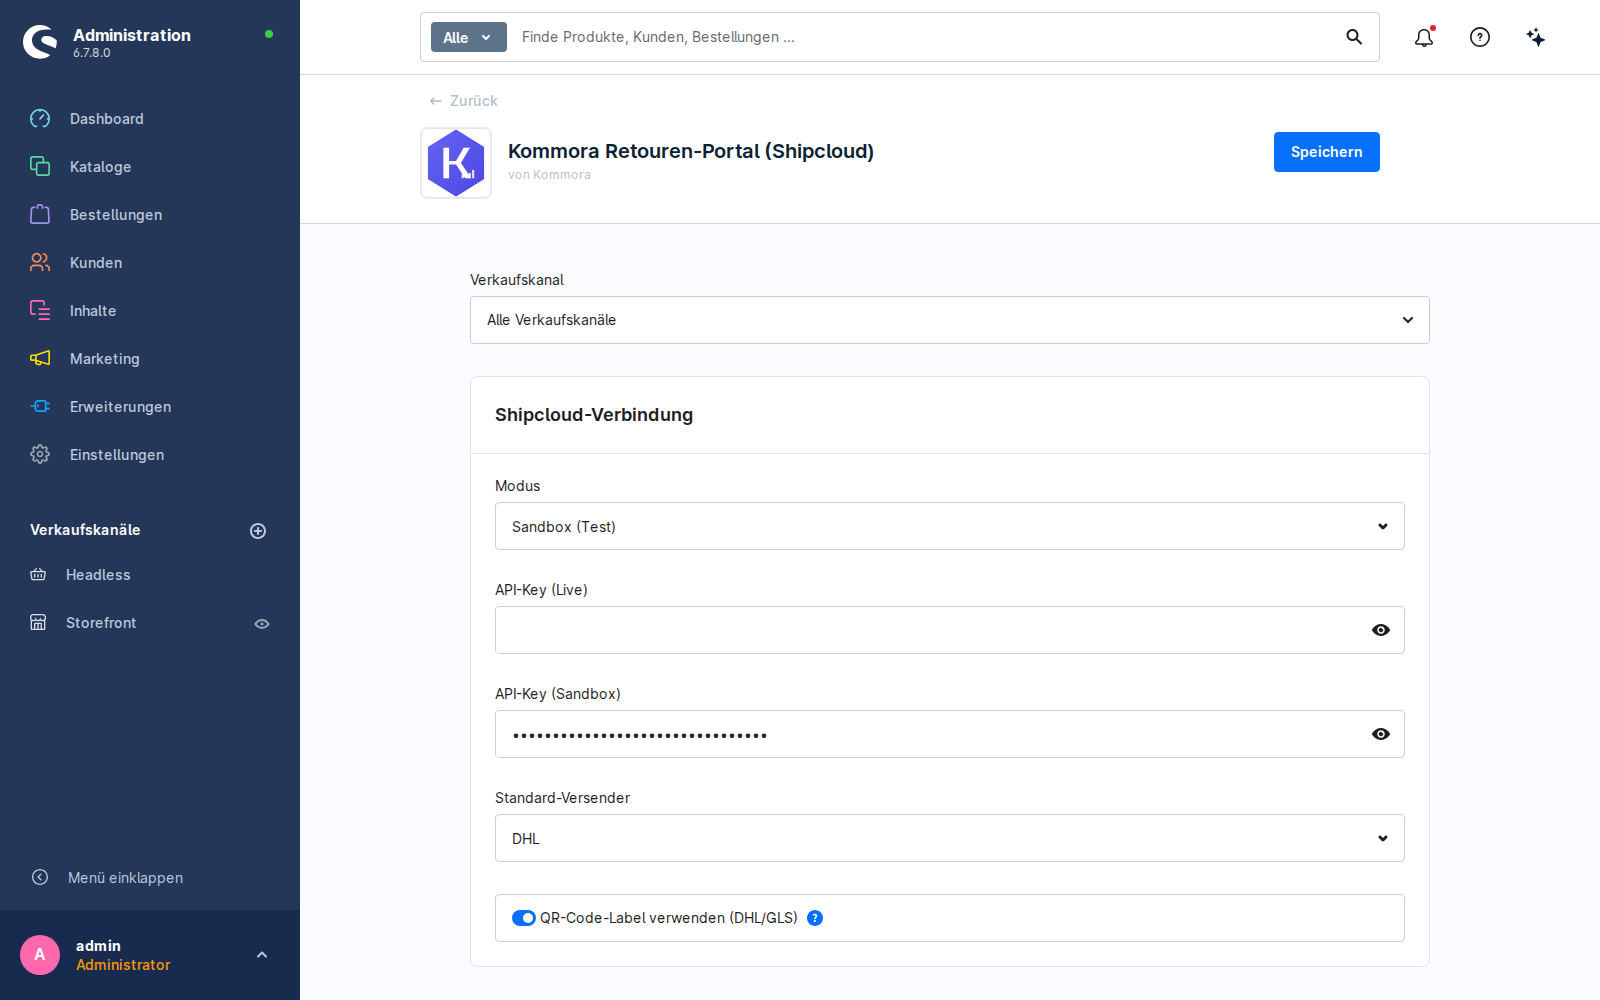1600x1000 pixels.
Task: Click the Administration title in sidebar
Action: [x=132, y=35]
